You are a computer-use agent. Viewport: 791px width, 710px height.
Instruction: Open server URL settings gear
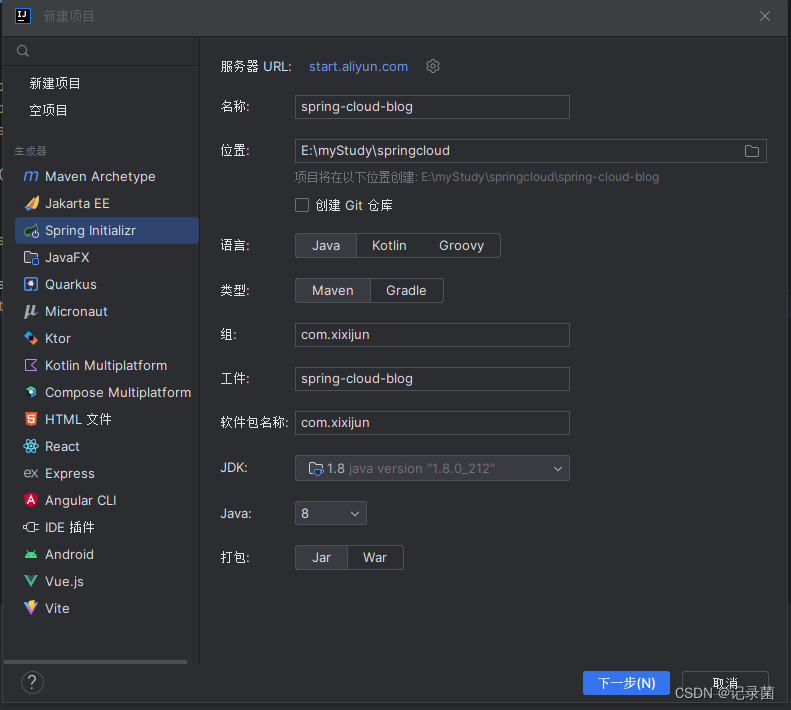pyautogui.click(x=433, y=66)
